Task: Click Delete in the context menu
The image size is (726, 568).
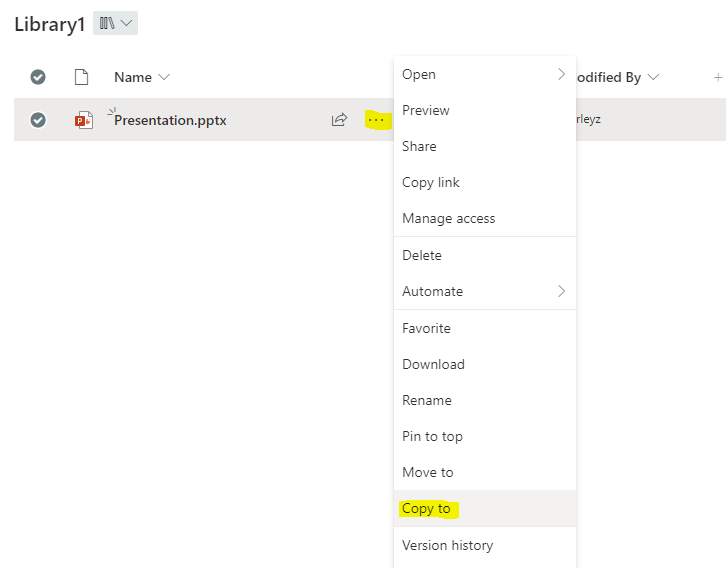Action: pos(421,255)
